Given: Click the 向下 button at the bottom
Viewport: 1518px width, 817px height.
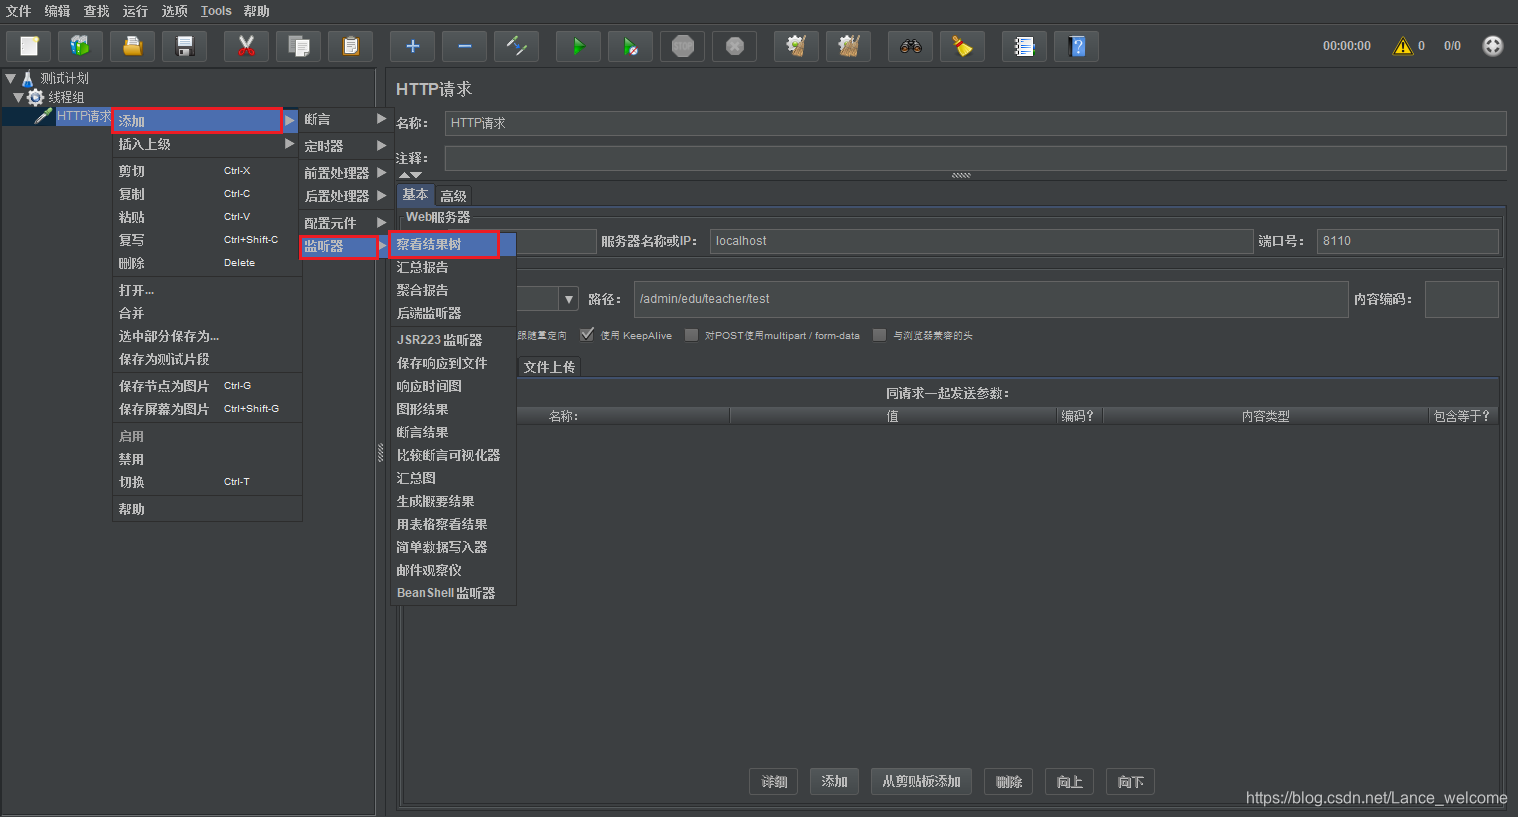Looking at the screenshot, I should pos(1129,781).
